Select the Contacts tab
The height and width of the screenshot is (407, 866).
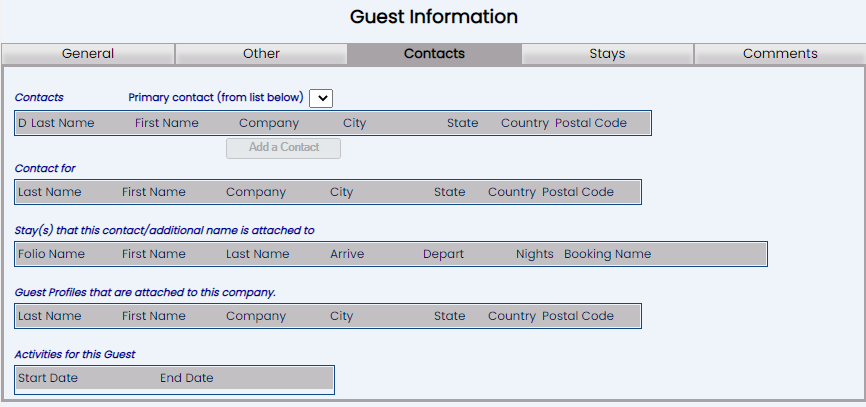click(x=434, y=54)
